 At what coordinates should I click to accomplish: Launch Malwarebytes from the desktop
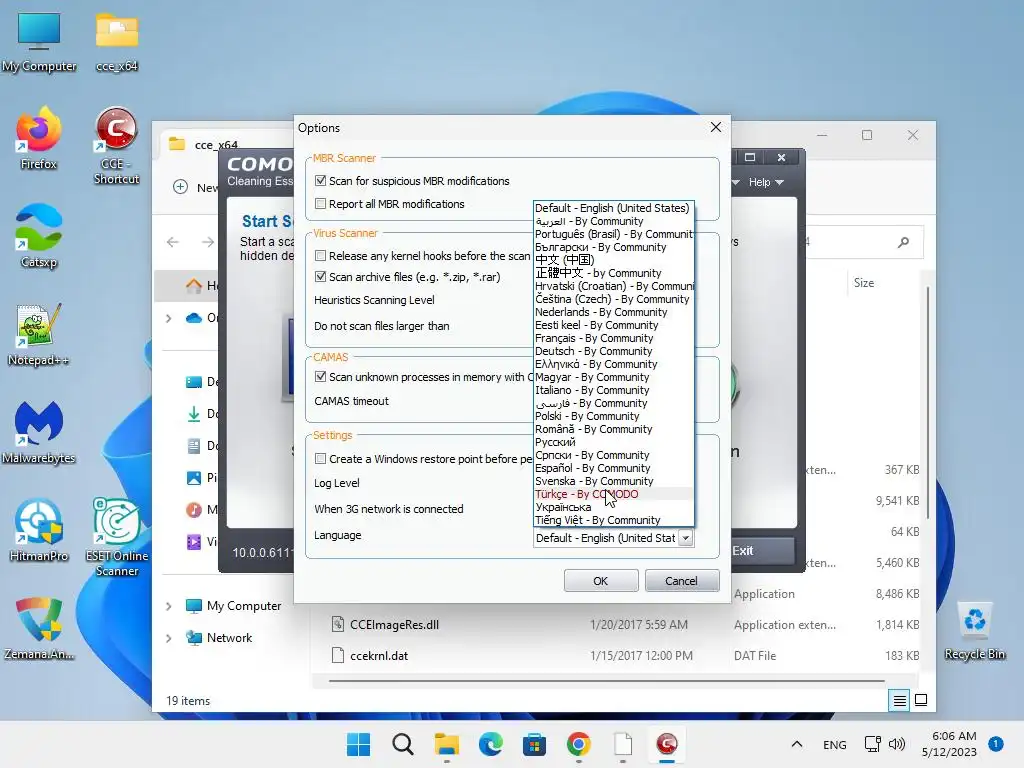[x=39, y=432]
